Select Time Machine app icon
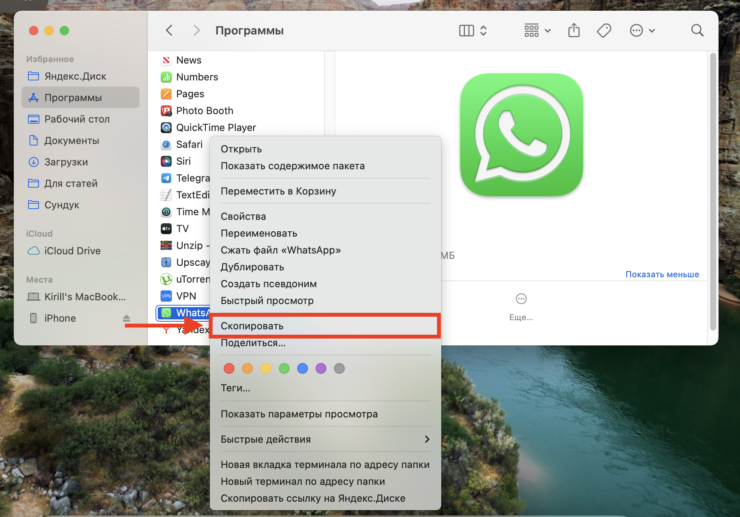This screenshot has width=740, height=517. click(166, 212)
